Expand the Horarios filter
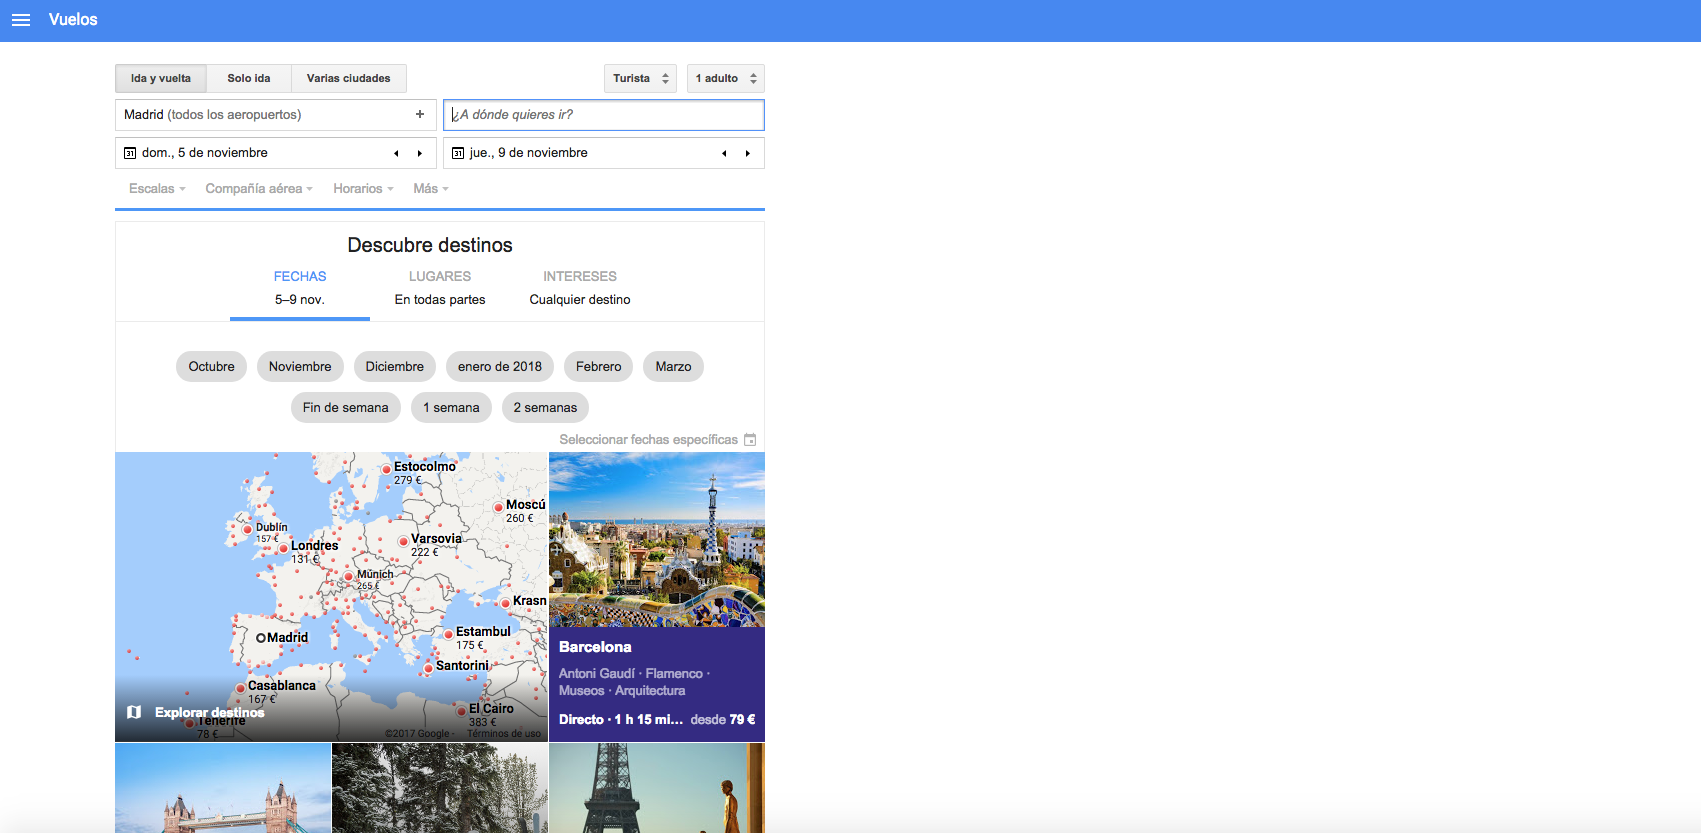Image resolution: width=1701 pixels, height=833 pixels. (363, 189)
